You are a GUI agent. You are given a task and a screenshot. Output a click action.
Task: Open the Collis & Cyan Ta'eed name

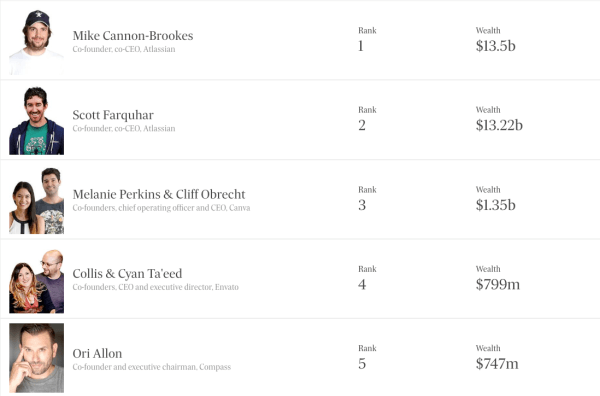tap(127, 274)
